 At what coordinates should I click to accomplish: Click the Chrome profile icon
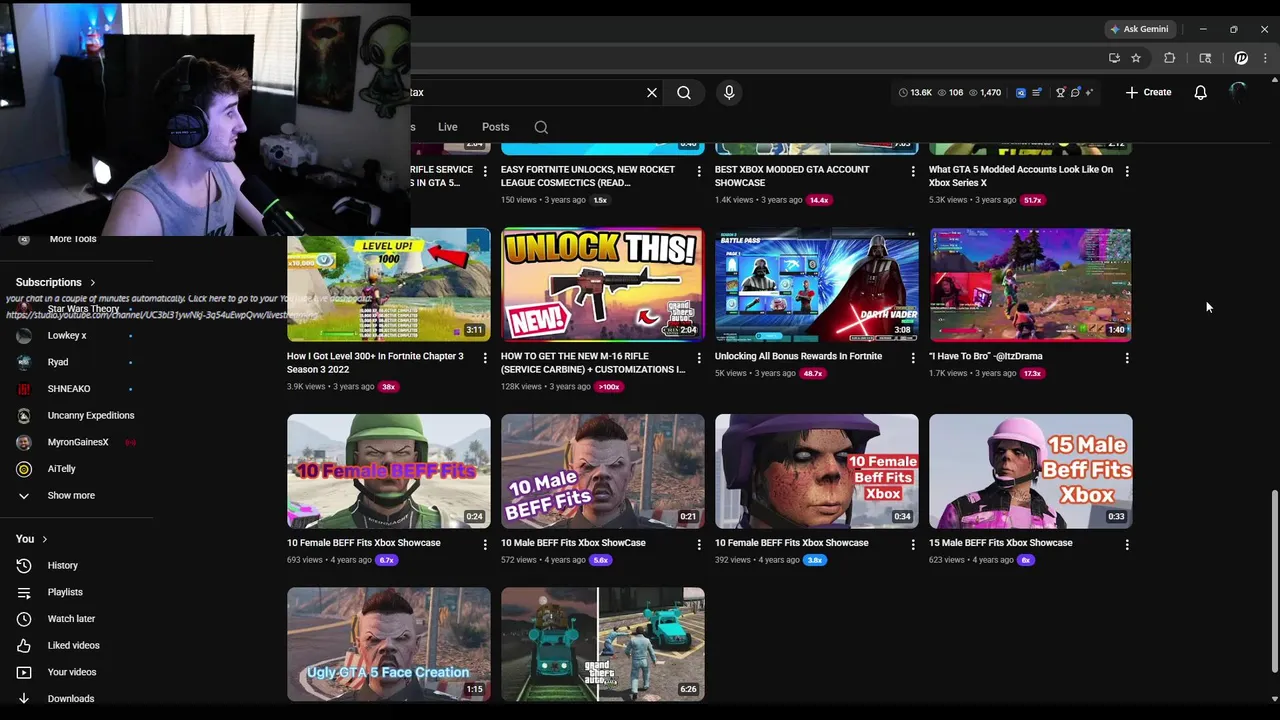[1241, 58]
